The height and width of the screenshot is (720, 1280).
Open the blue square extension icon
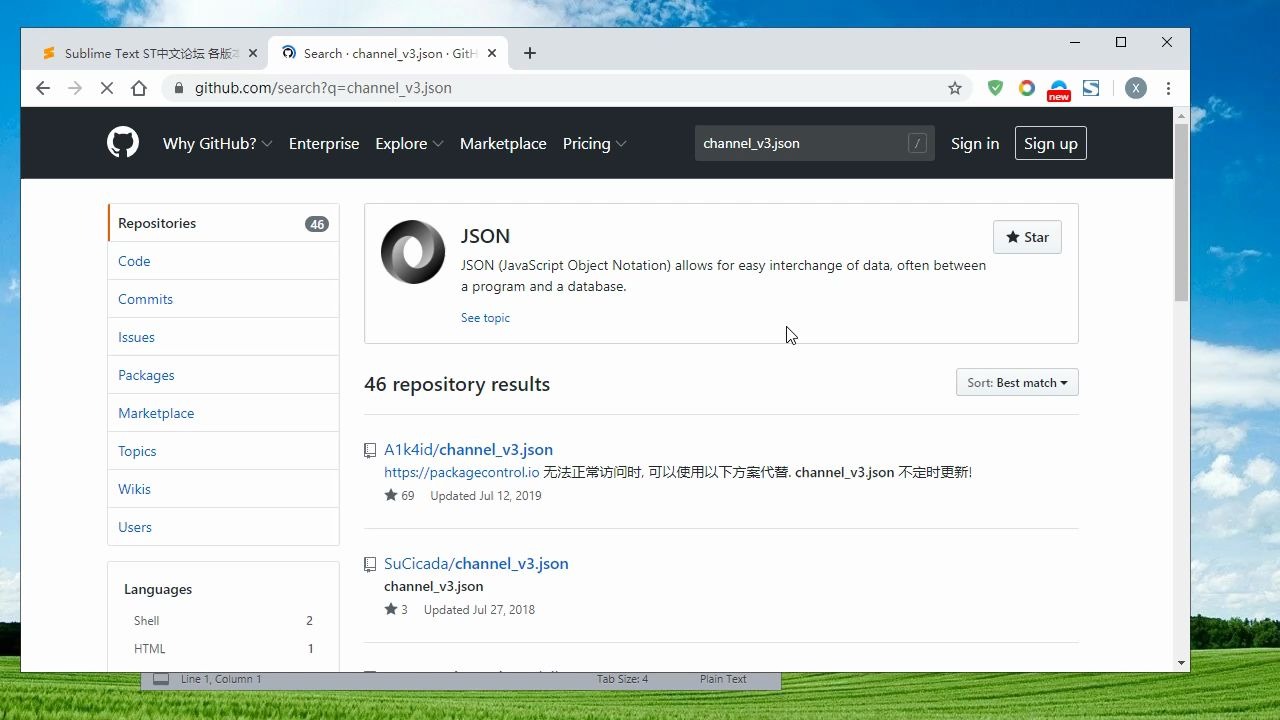(1091, 88)
